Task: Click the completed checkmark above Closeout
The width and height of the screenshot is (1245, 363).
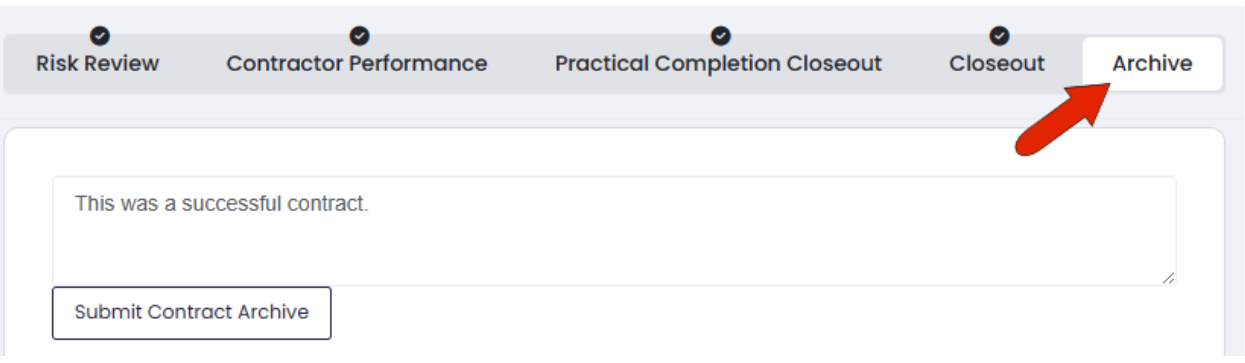Action: [997, 36]
